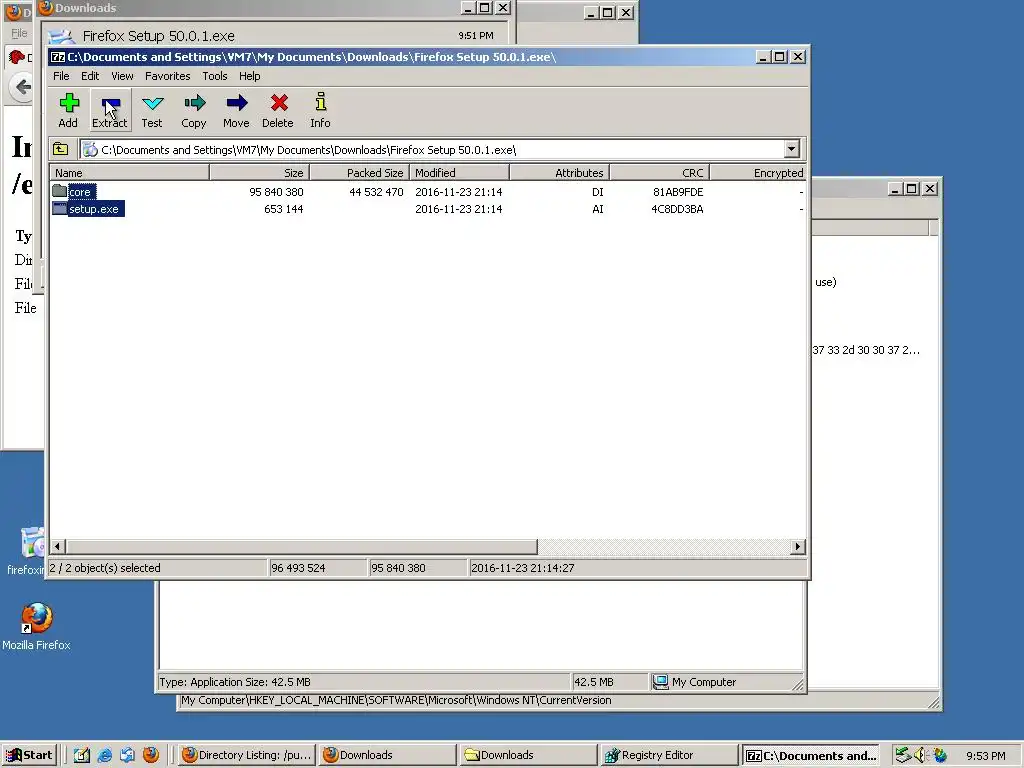Open Internet Explorer from quick launch
1024x768 pixels.
coord(104,755)
